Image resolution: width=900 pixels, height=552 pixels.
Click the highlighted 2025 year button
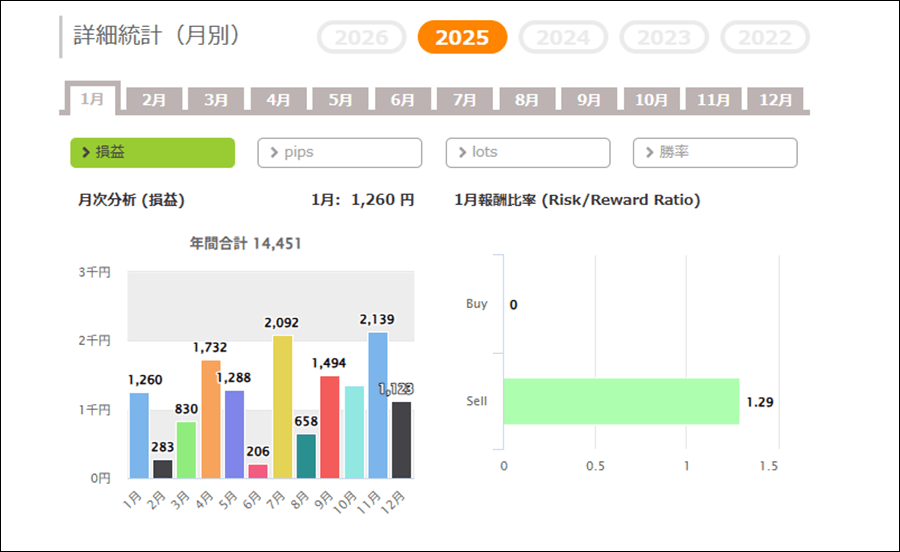(462, 38)
